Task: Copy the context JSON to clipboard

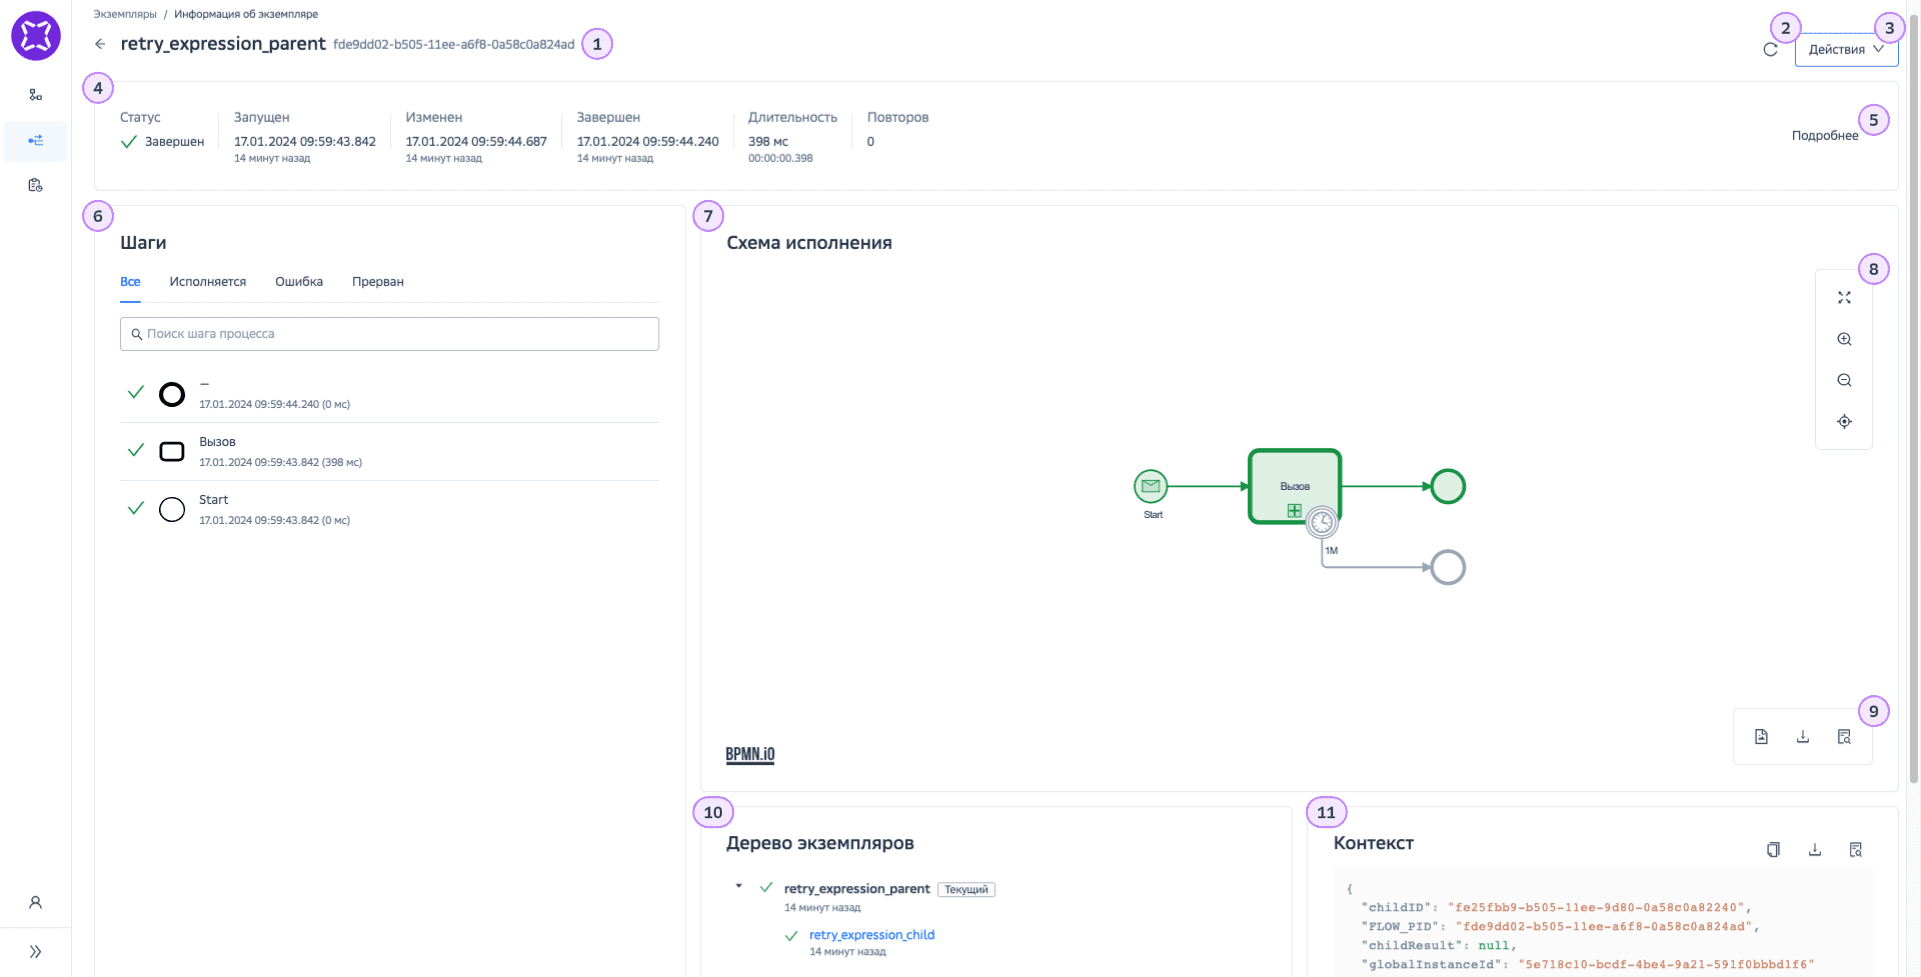Action: click(x=1773, y=850)
